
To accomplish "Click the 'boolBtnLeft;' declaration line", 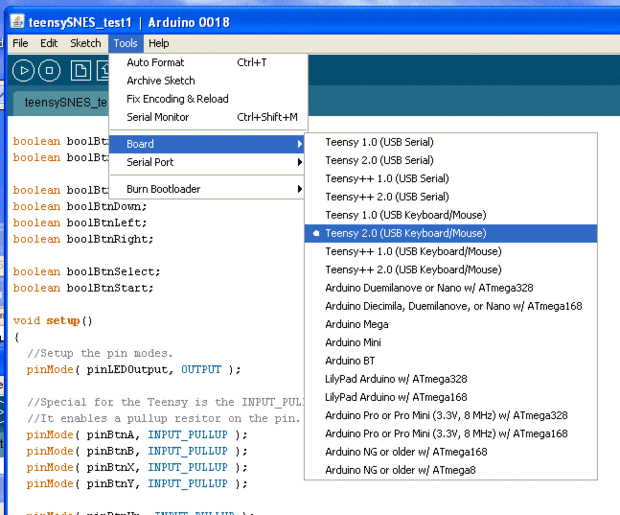I will pyautogui.click(x=80, y=223).
